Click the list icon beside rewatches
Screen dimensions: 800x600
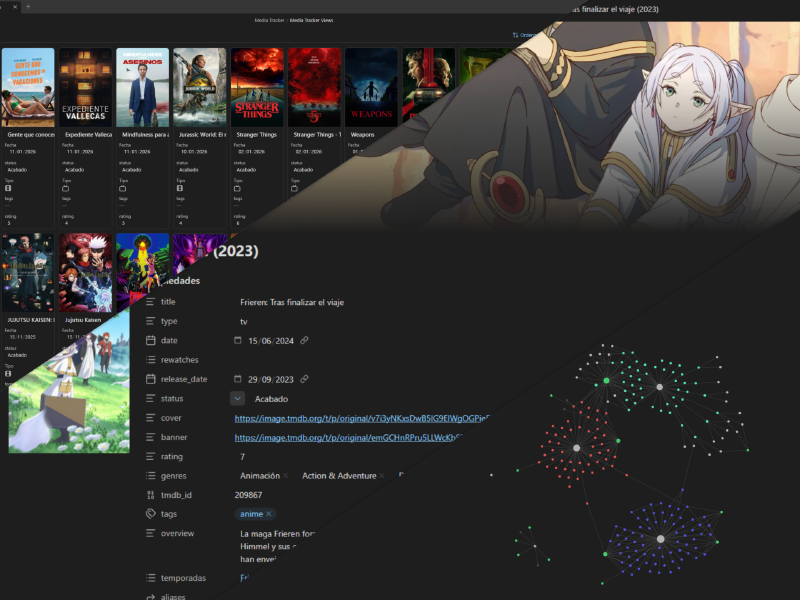pyautogui.click(x=148, y=359)
